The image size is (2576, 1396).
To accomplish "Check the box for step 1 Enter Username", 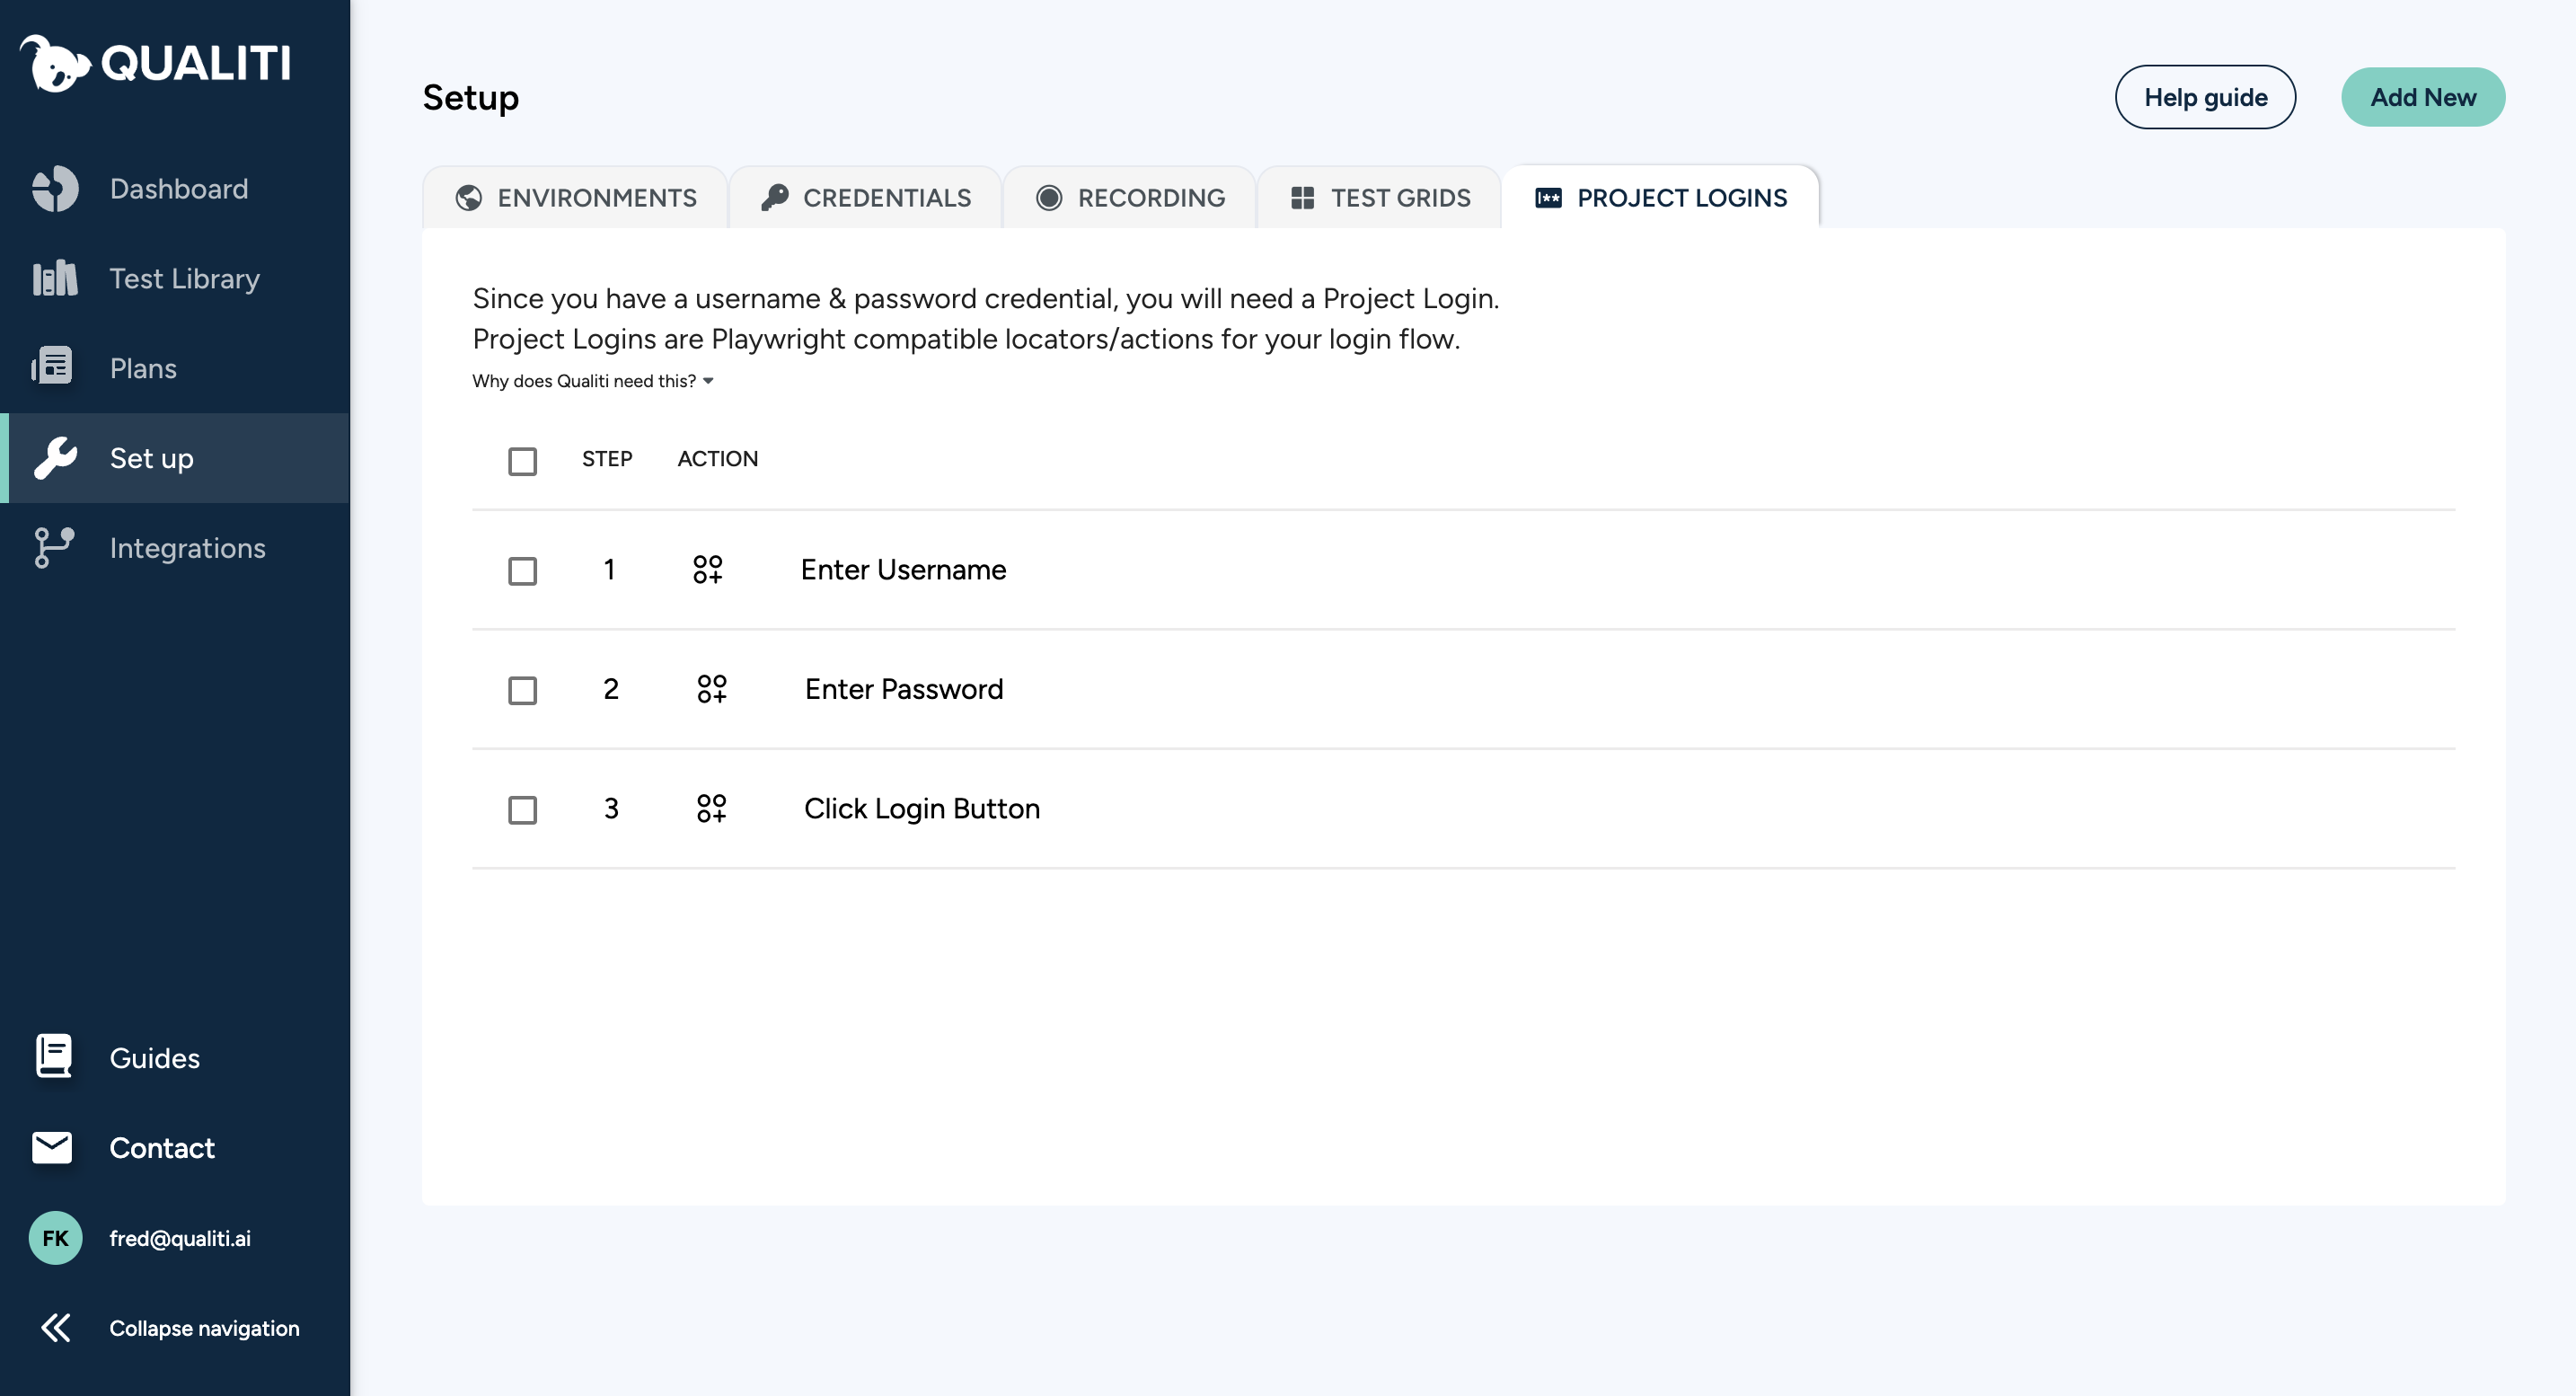I will click(522, 571).
